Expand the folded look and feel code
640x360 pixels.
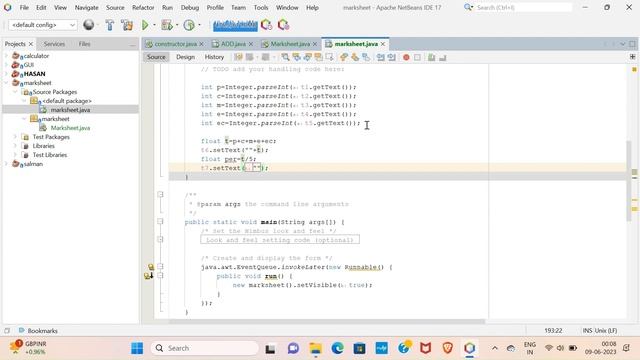point(160,240)
